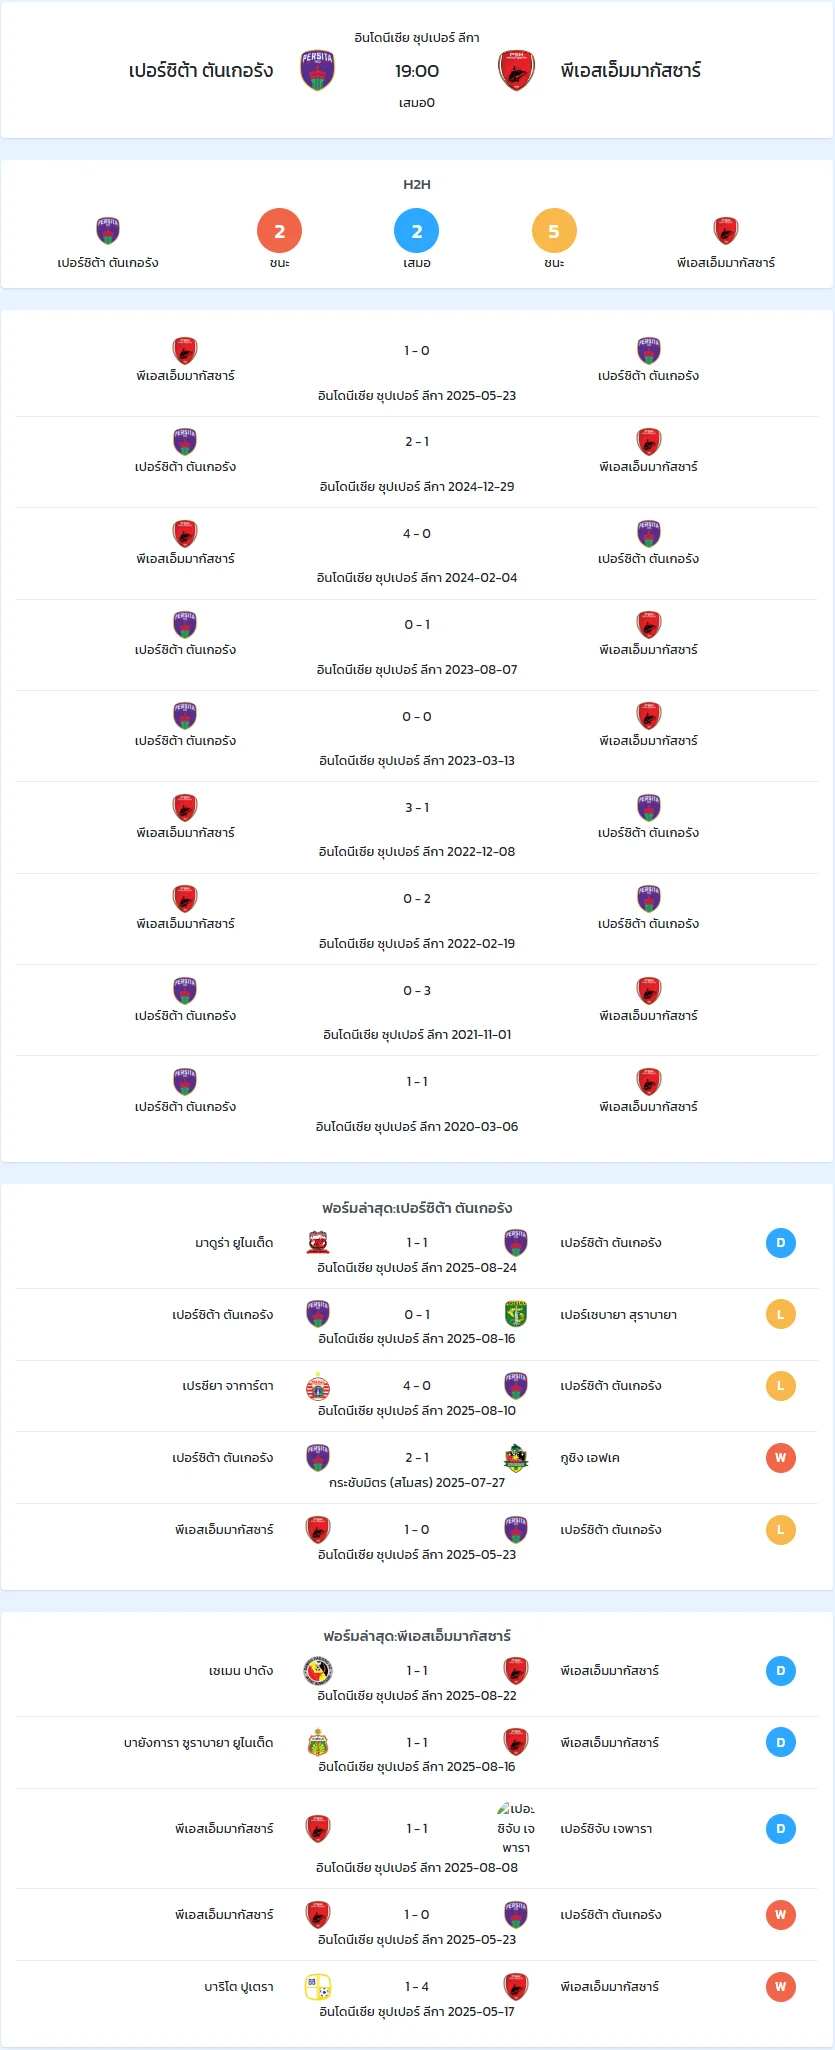835x2050 pixels.
Task: Click the broken Persijap Jepara image
Action: pyautogui.click(x=516, y=1828)
